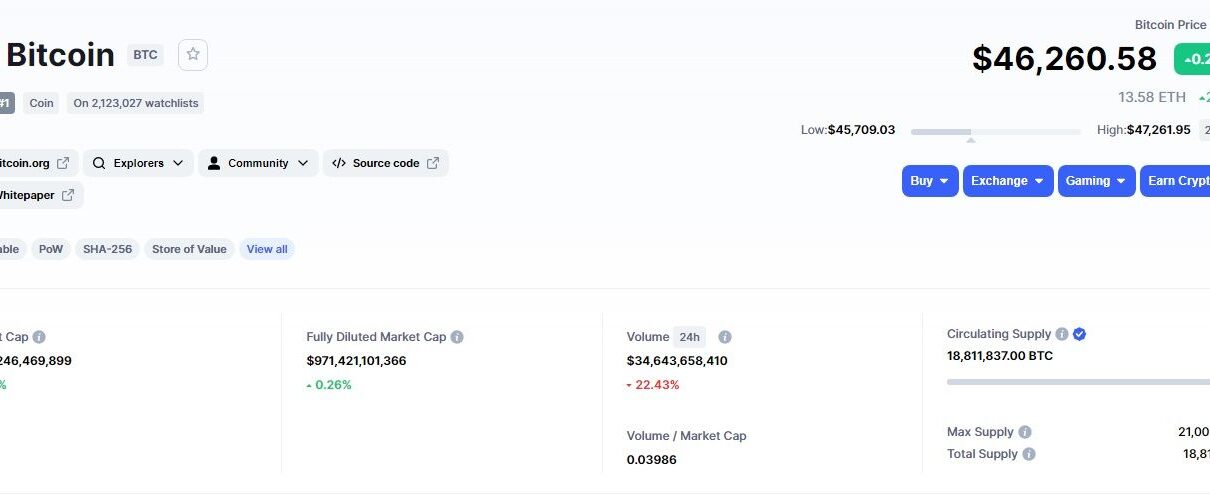Select the SHA-256 tag
This screenshot has width=1210, height=500.
pos(108,249)
